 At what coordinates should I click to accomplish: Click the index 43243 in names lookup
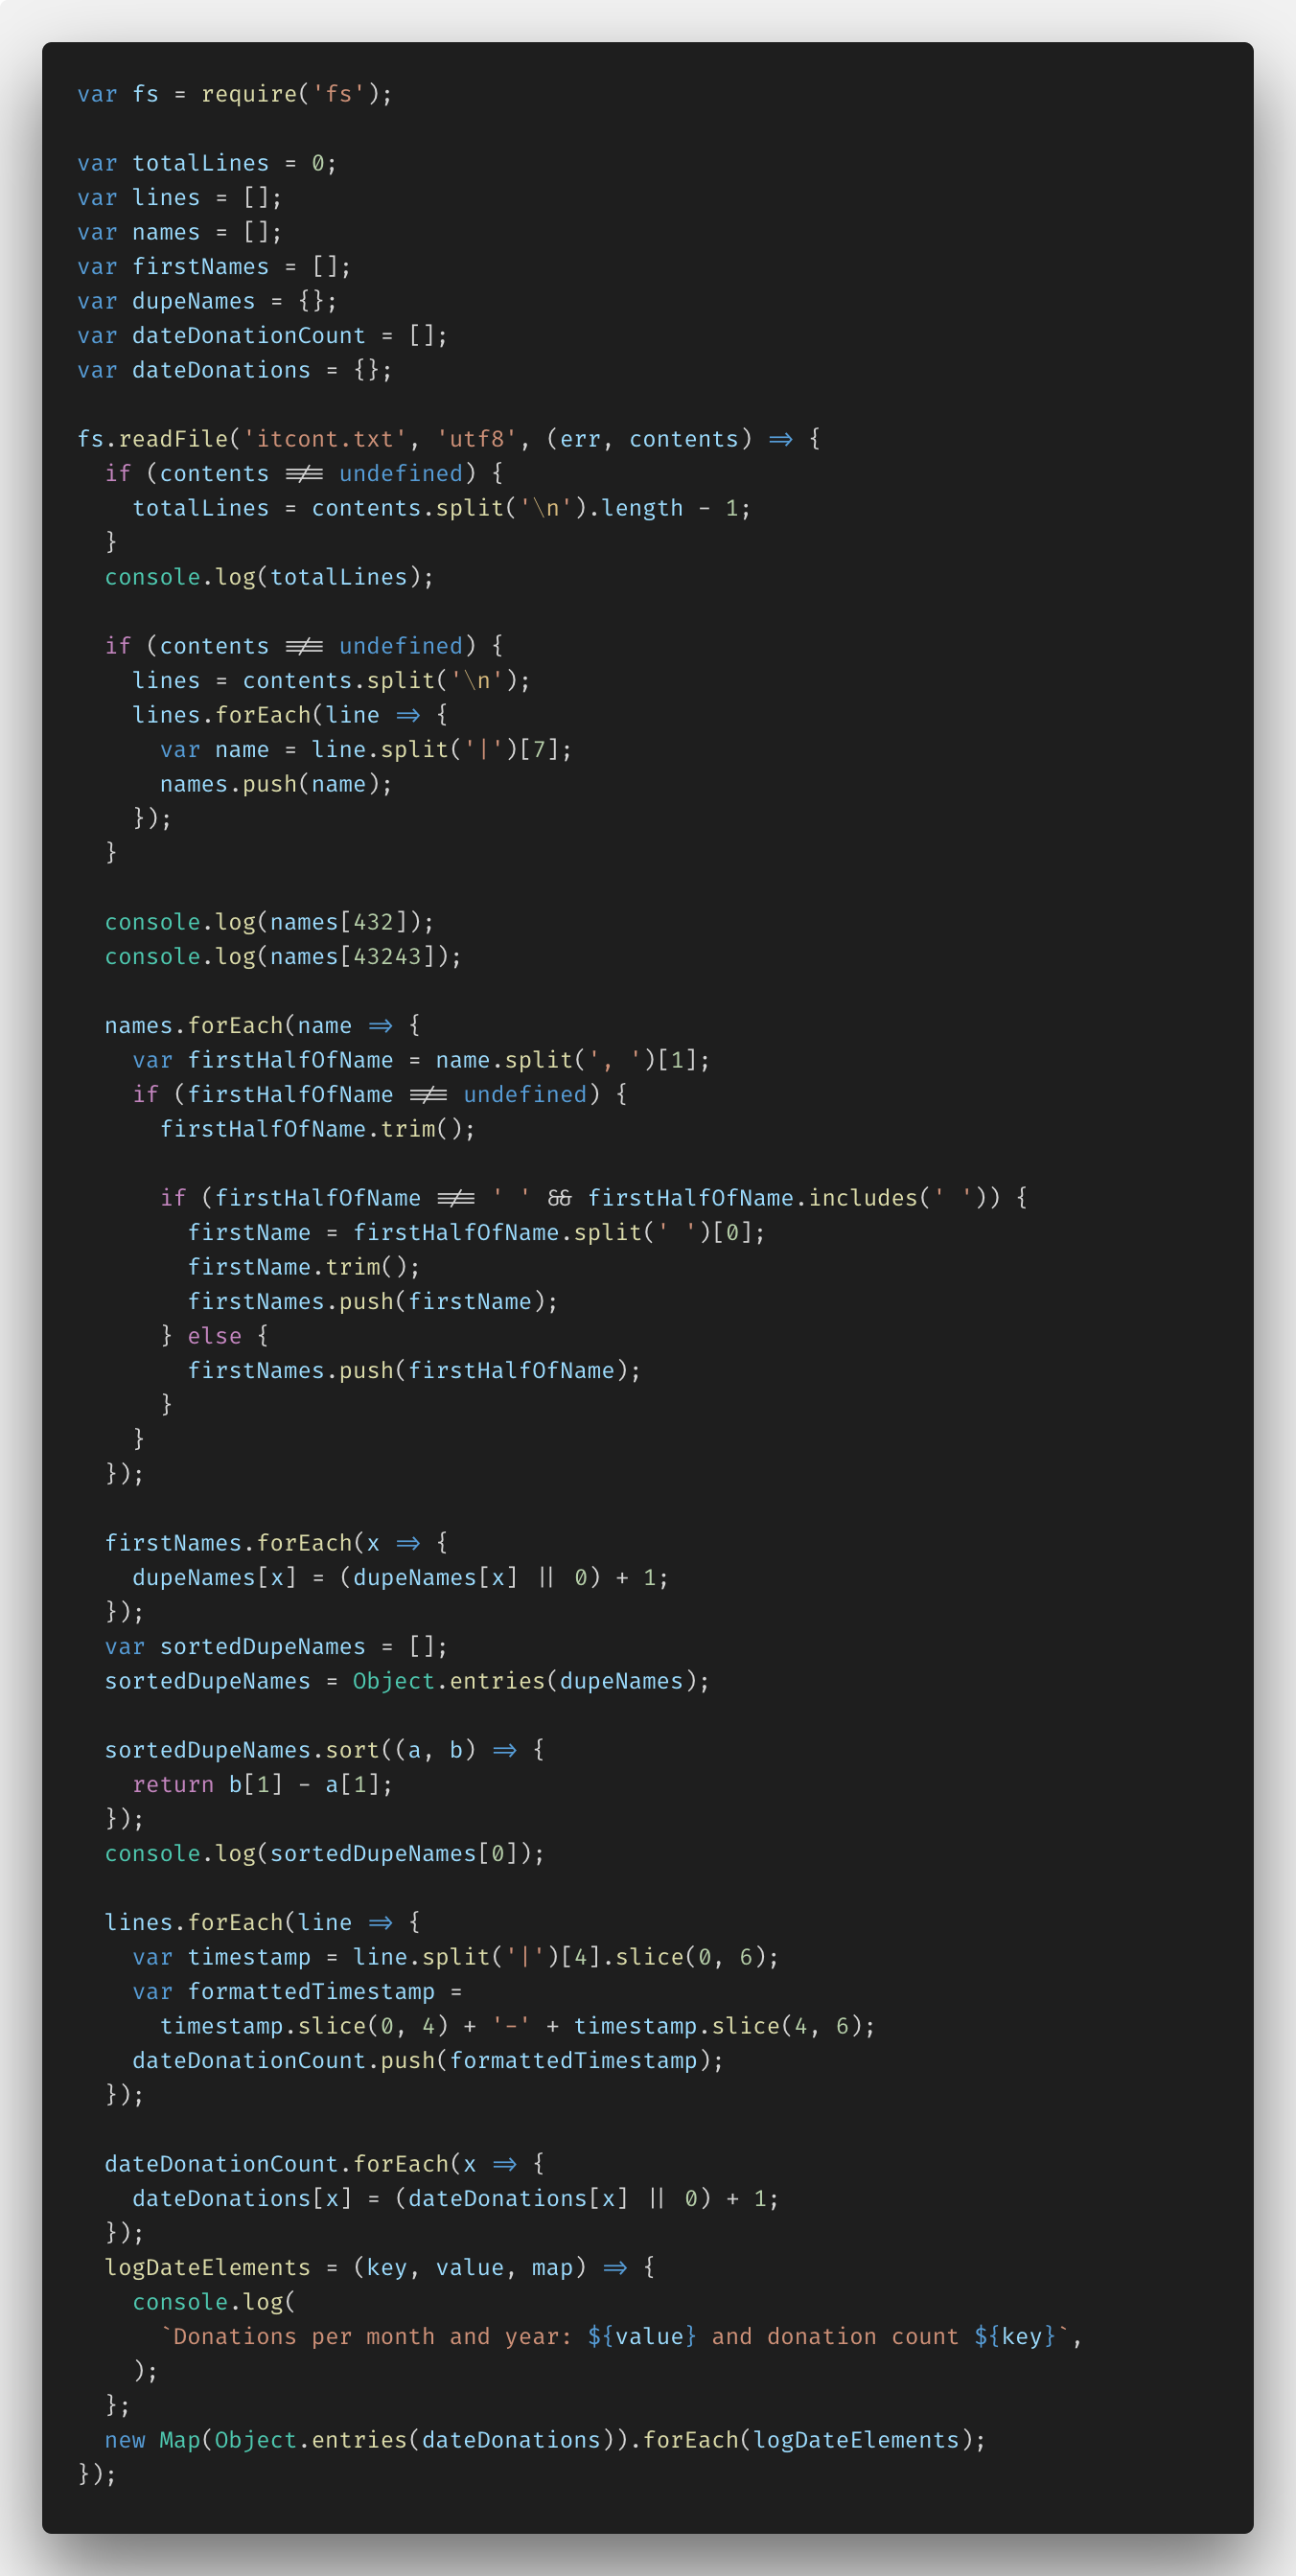[x=386, y=956]
